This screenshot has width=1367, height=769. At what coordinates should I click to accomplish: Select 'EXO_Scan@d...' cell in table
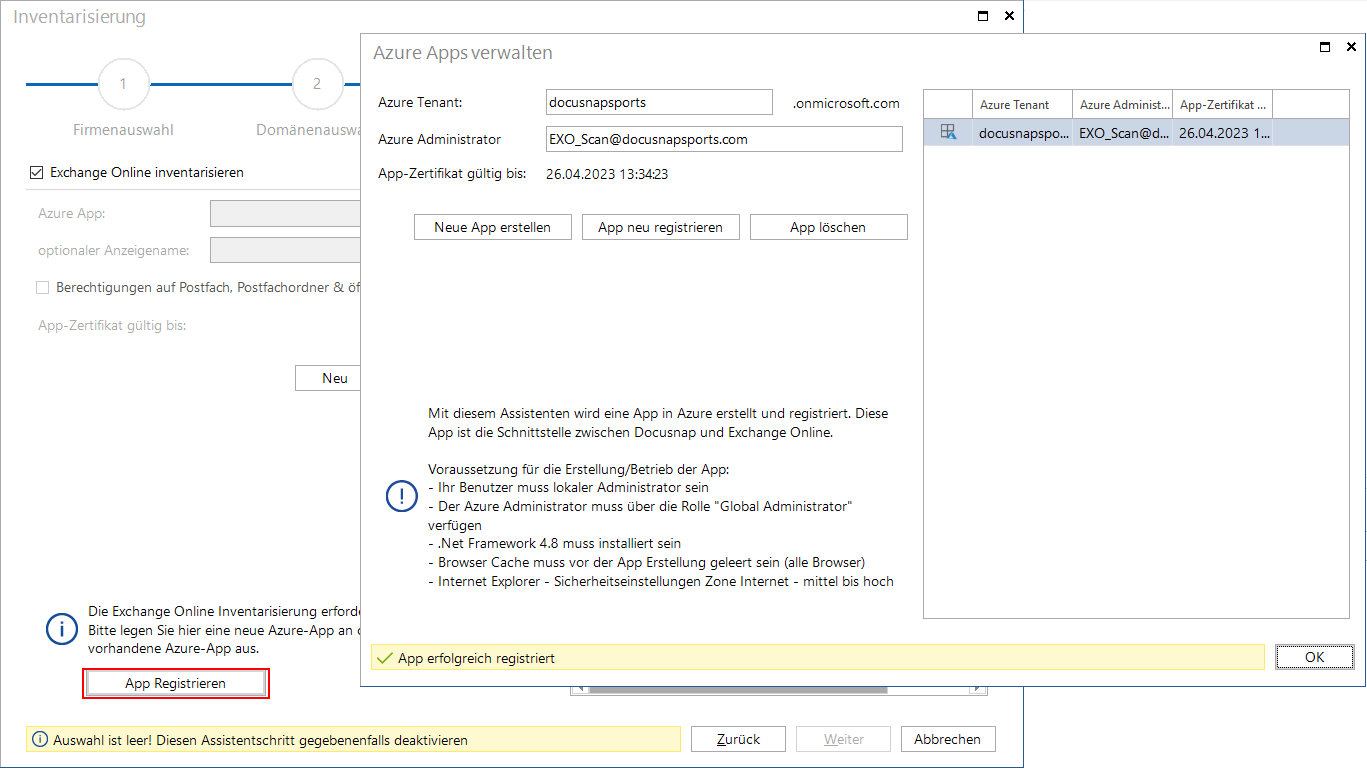(x=1122, y=132)
